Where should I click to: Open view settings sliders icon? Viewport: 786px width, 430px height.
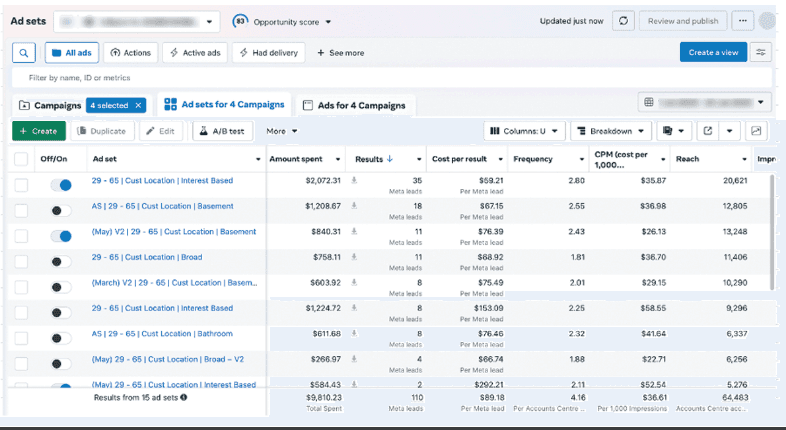[x=760, y=52]
